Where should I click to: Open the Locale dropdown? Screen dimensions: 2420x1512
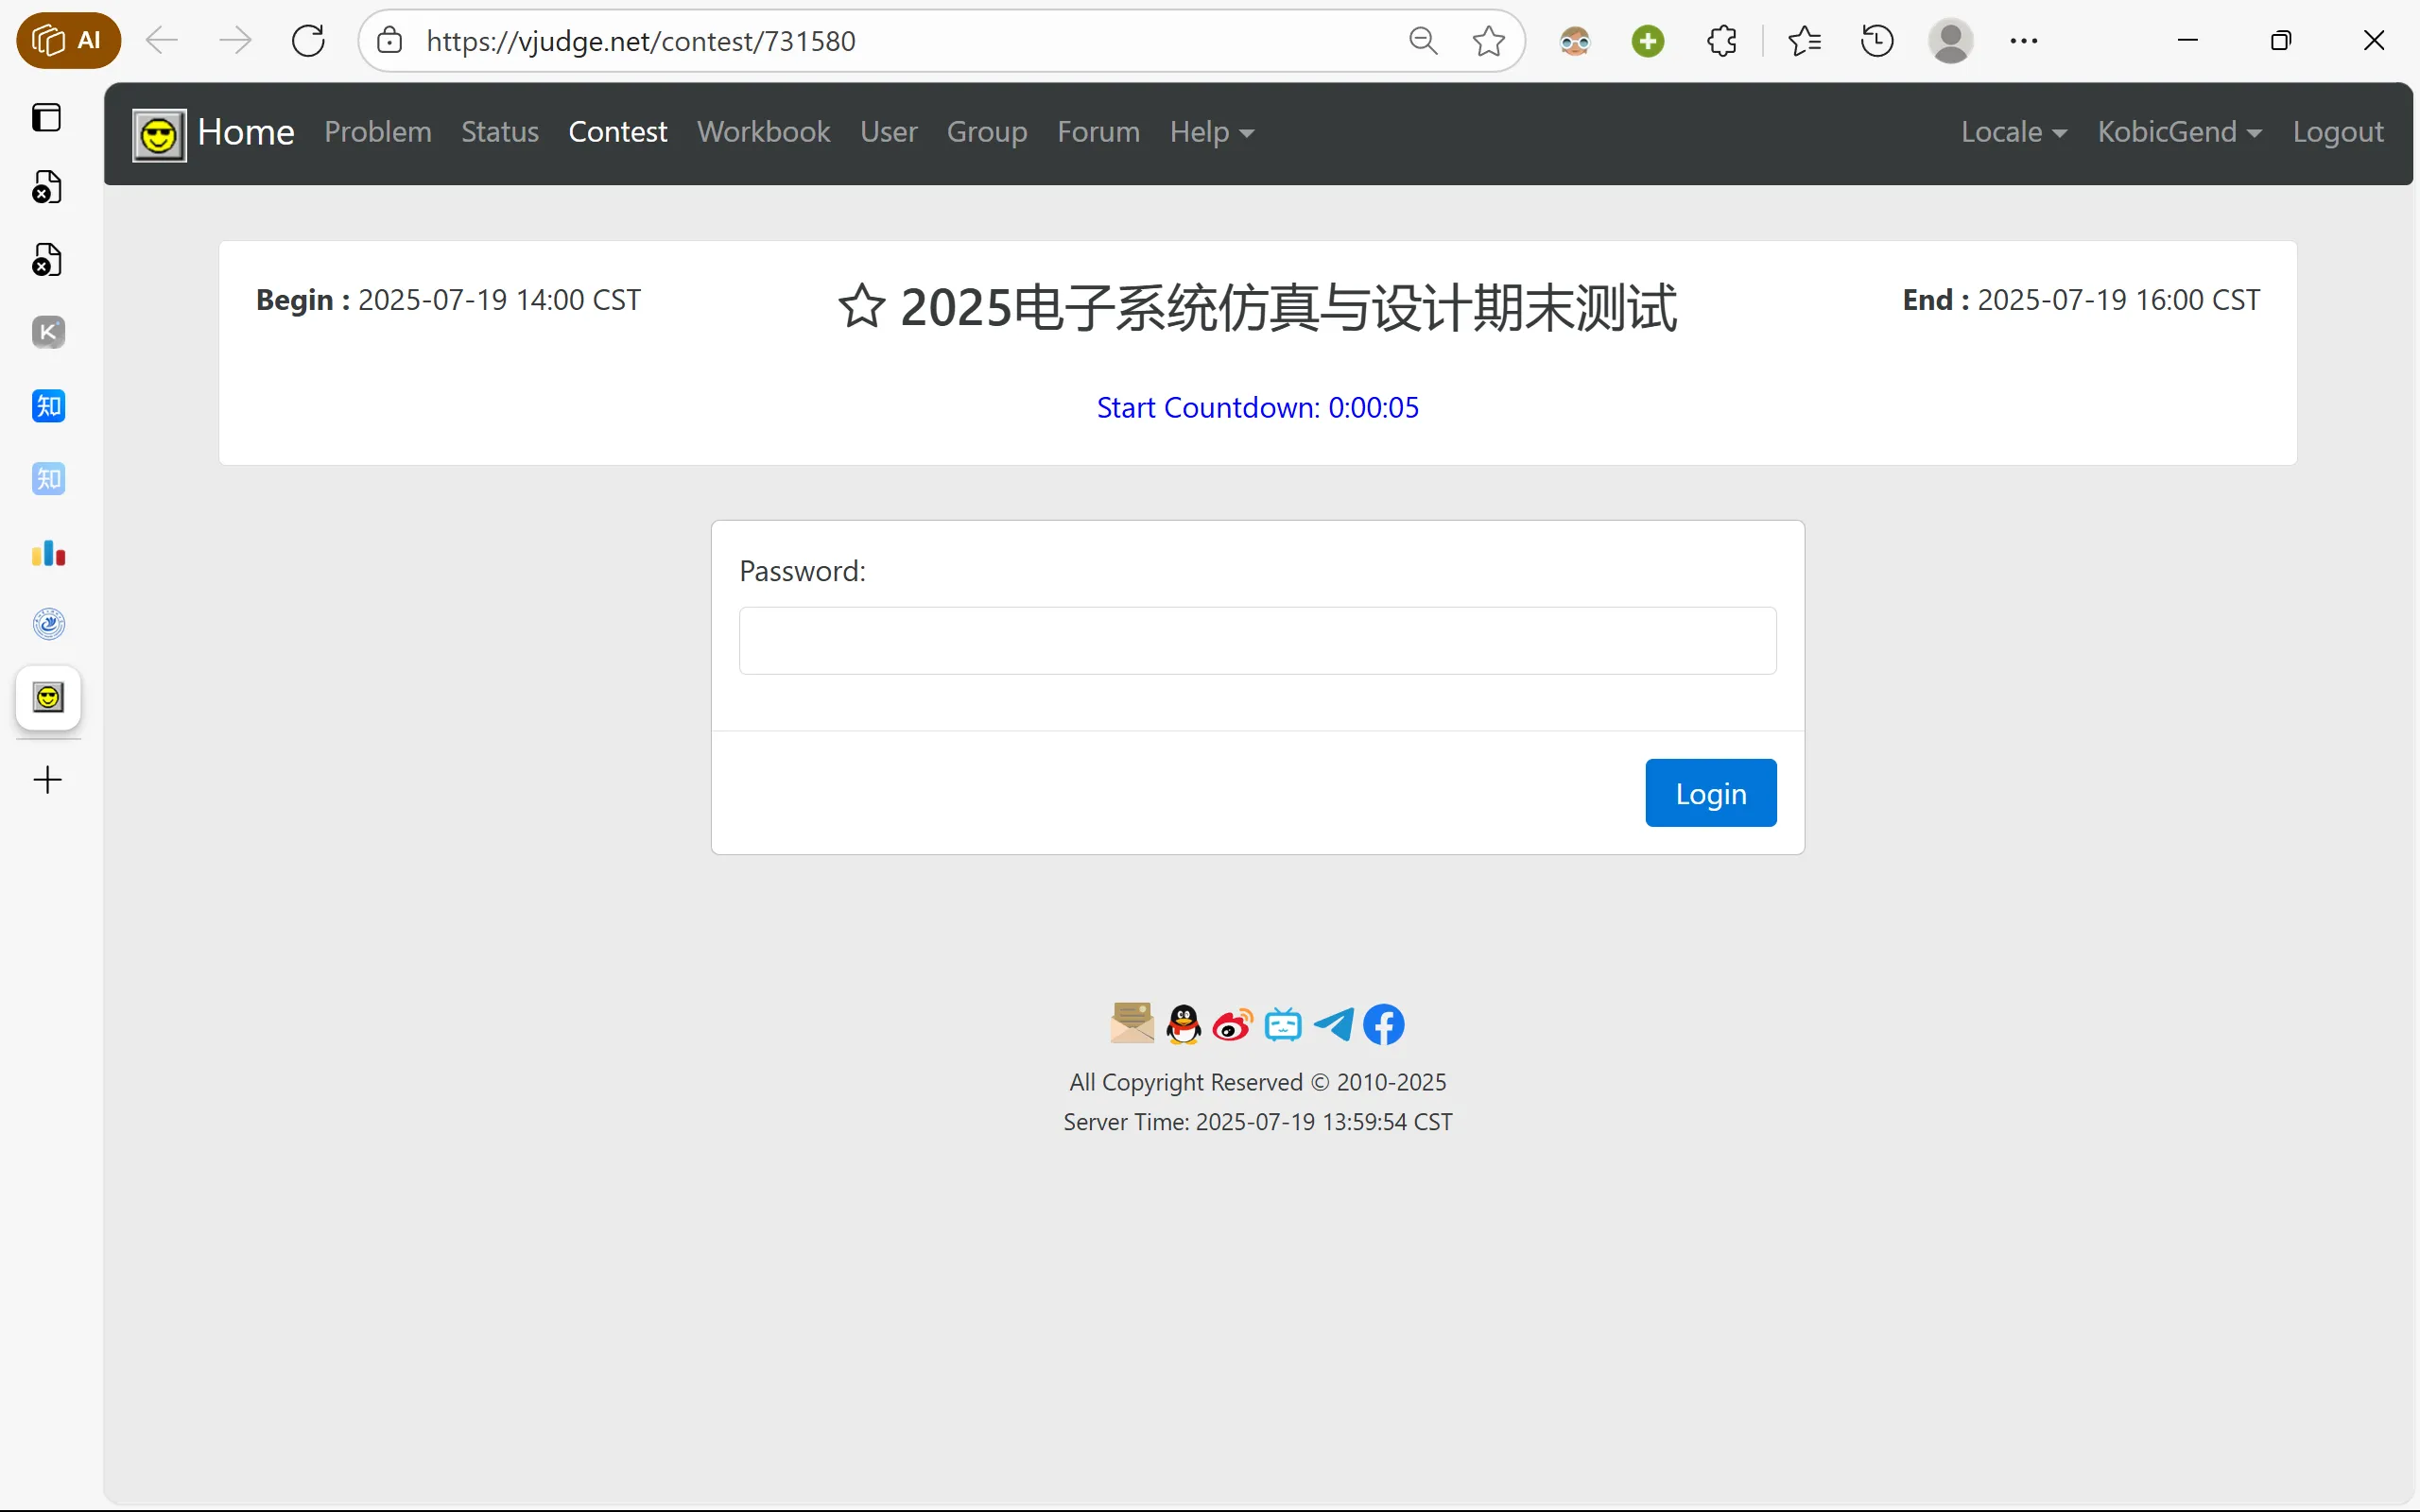tap(2012, 132)
